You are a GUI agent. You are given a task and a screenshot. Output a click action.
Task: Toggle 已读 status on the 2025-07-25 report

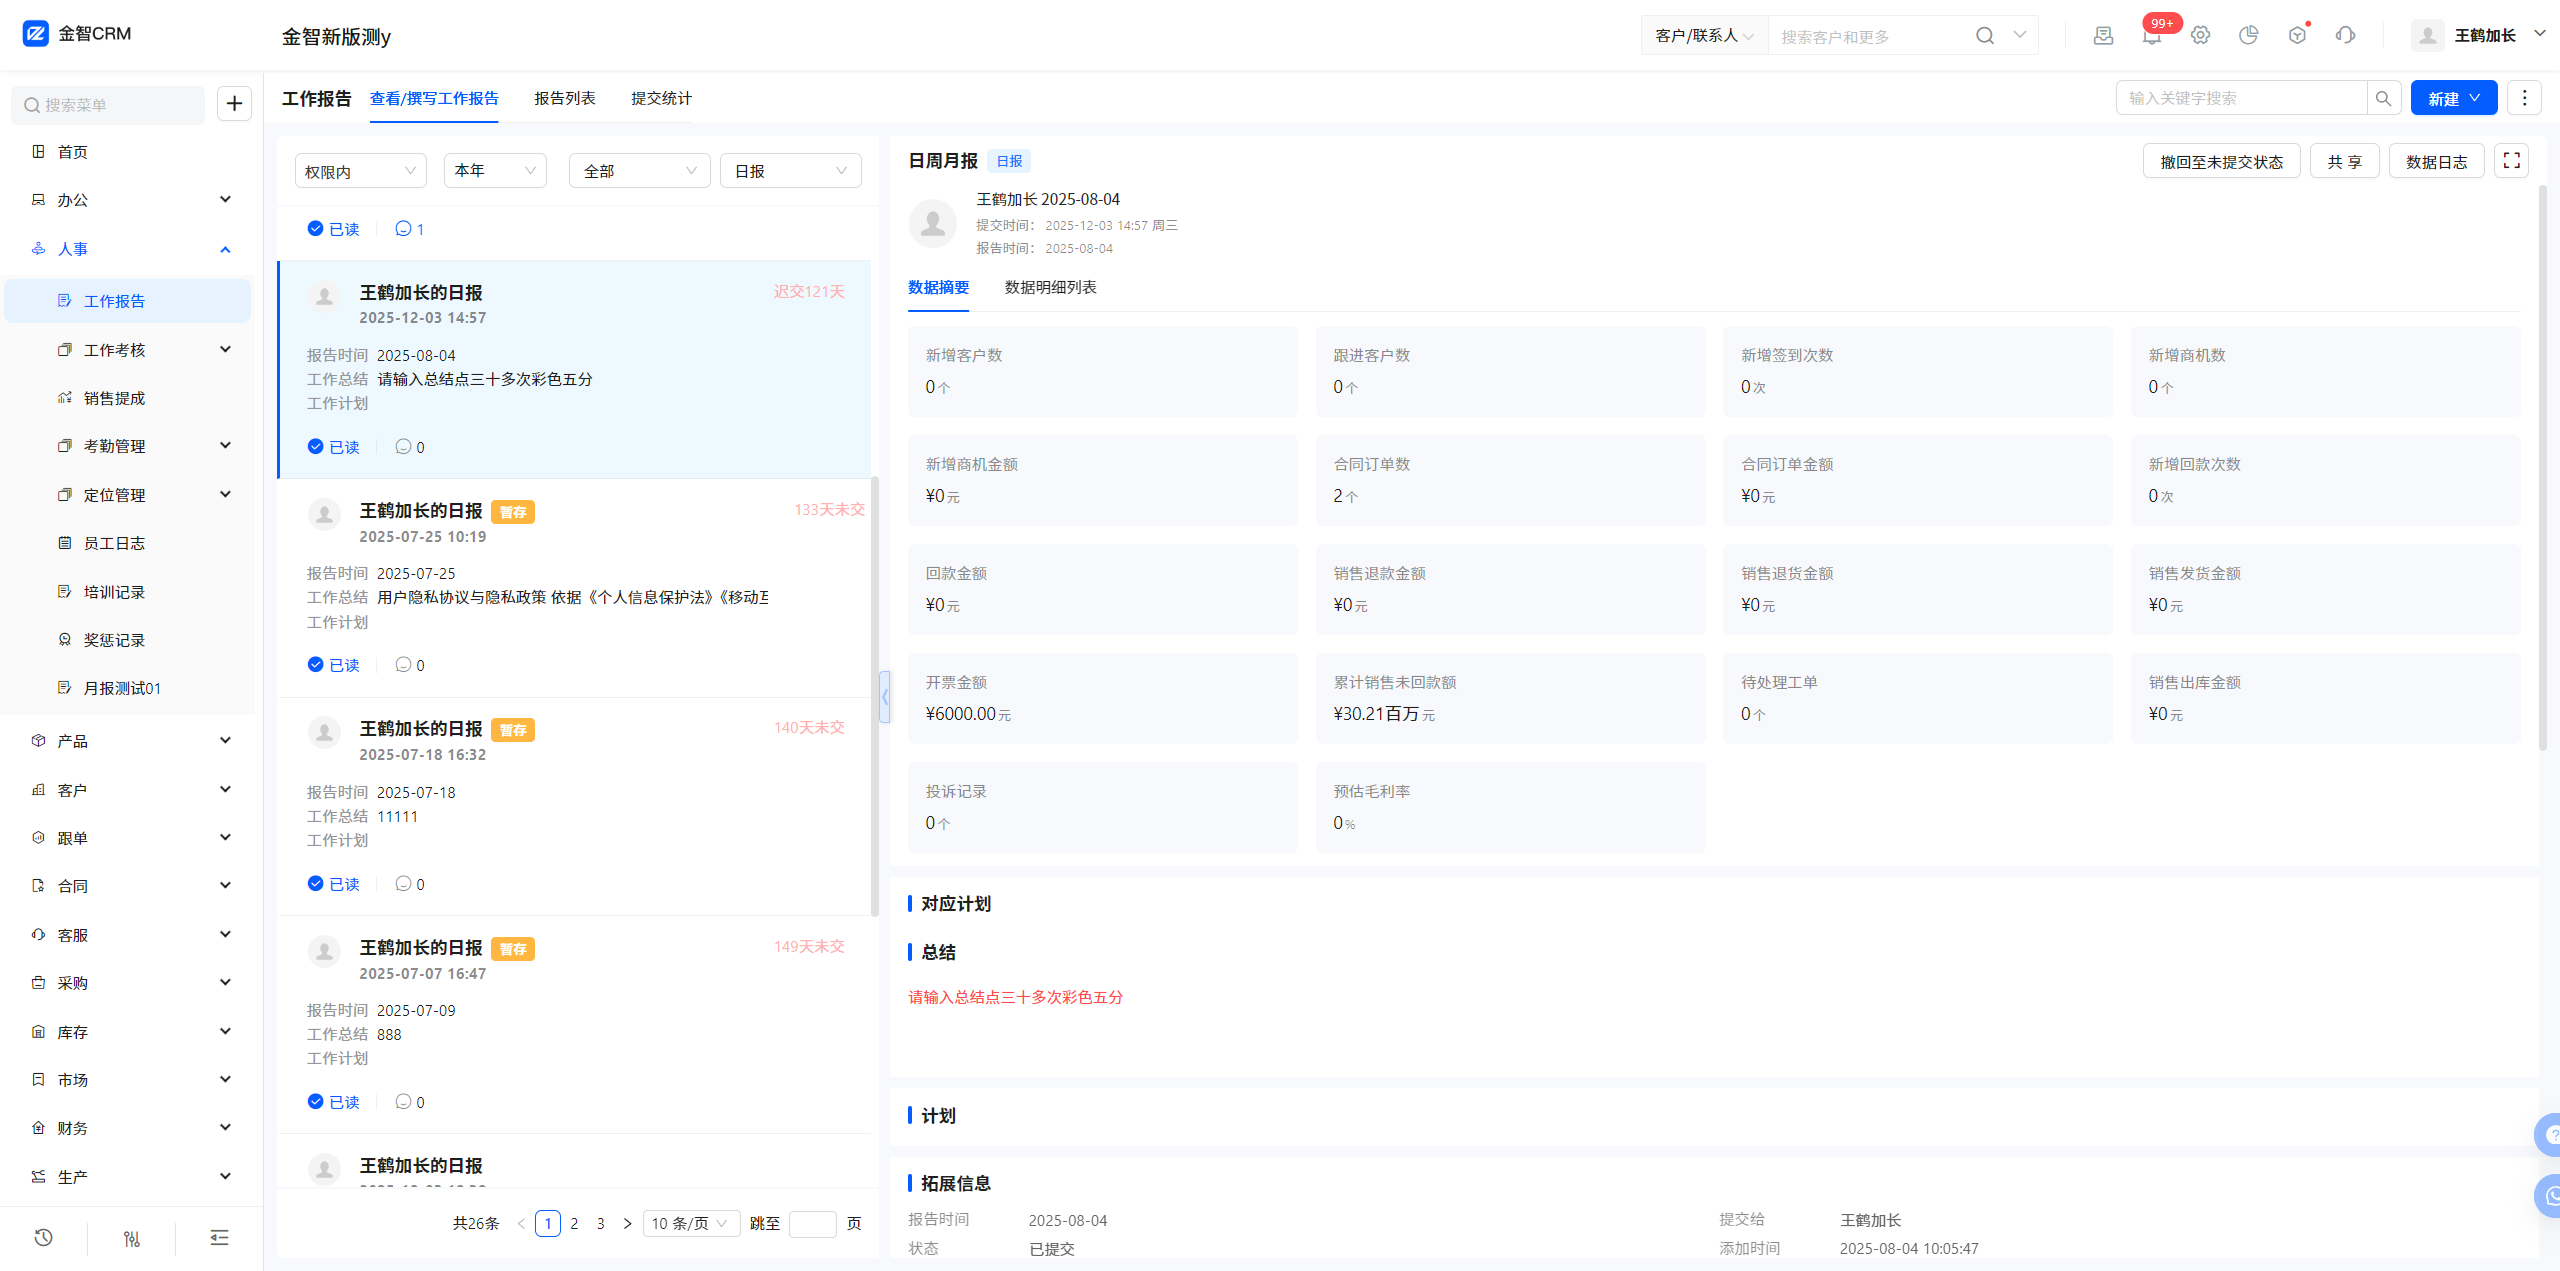[x=333, y=665]
